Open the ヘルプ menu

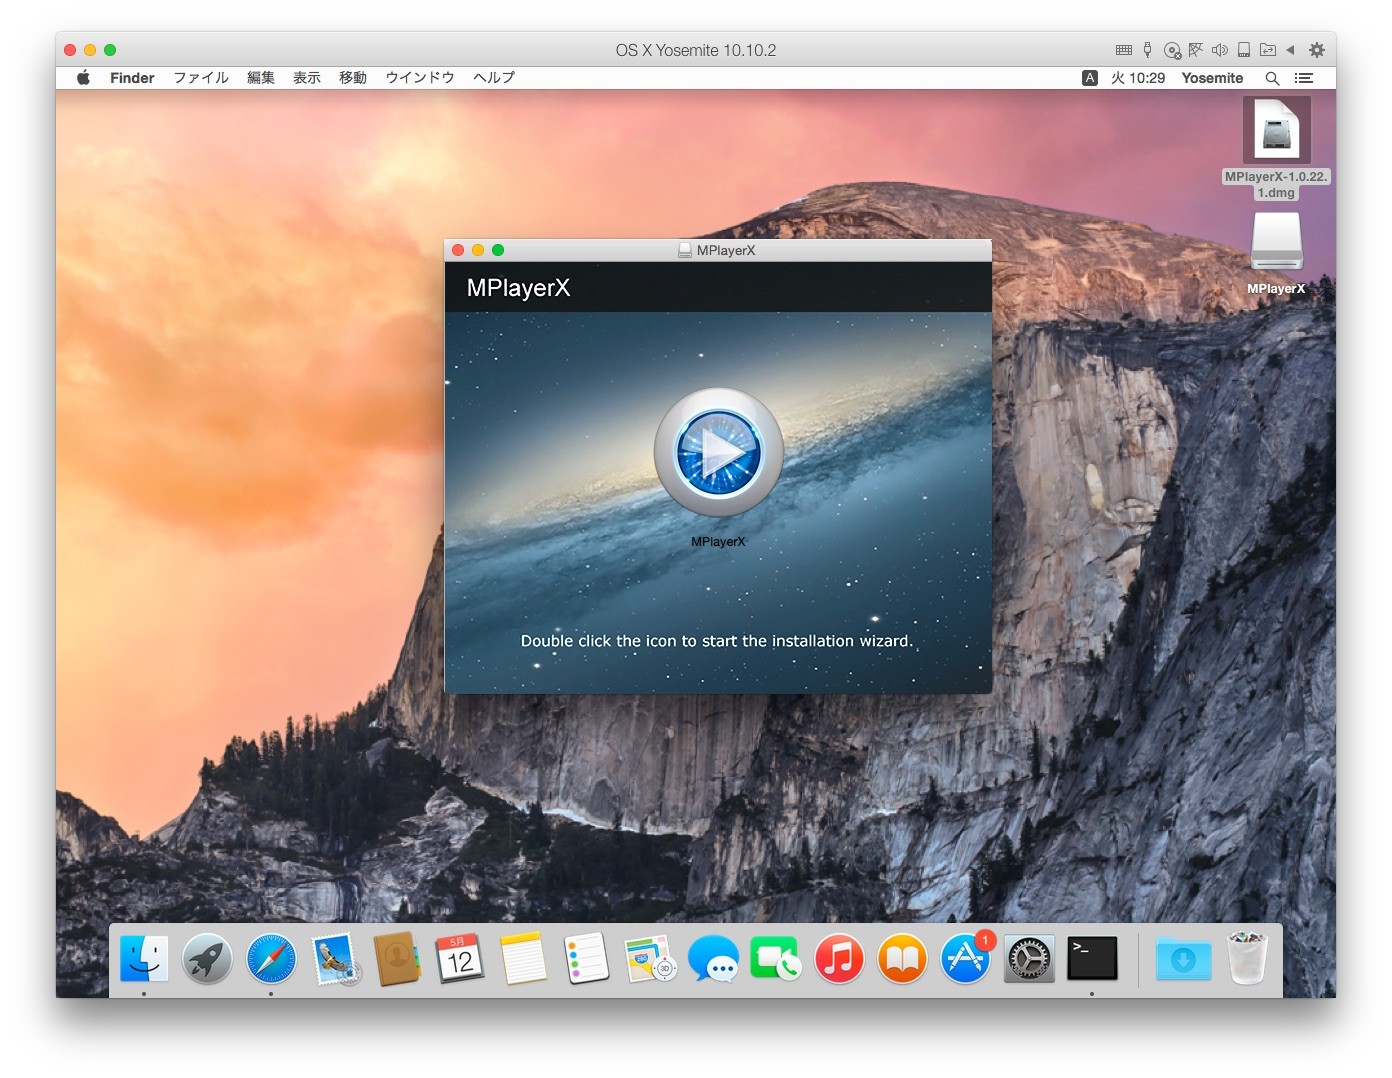coord(494,78)
